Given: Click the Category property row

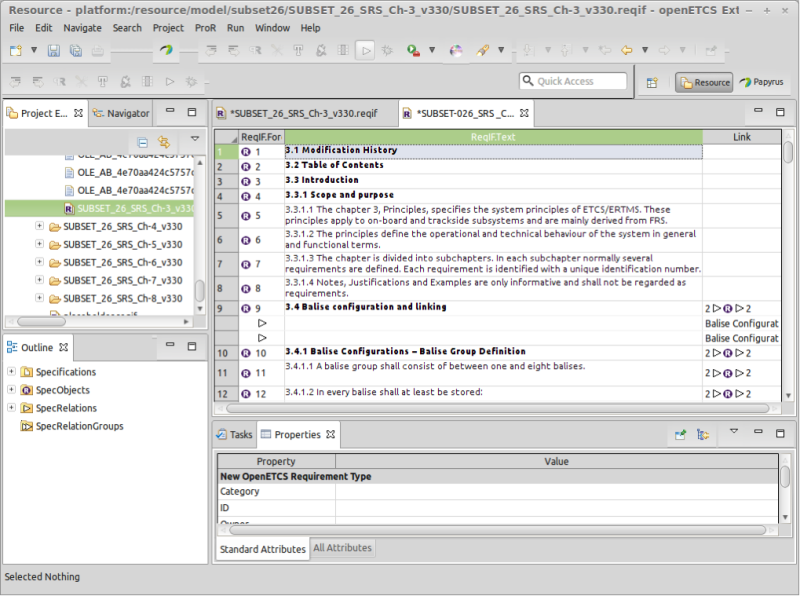Looking at the screenshot, I should click(x=498, y=491).
